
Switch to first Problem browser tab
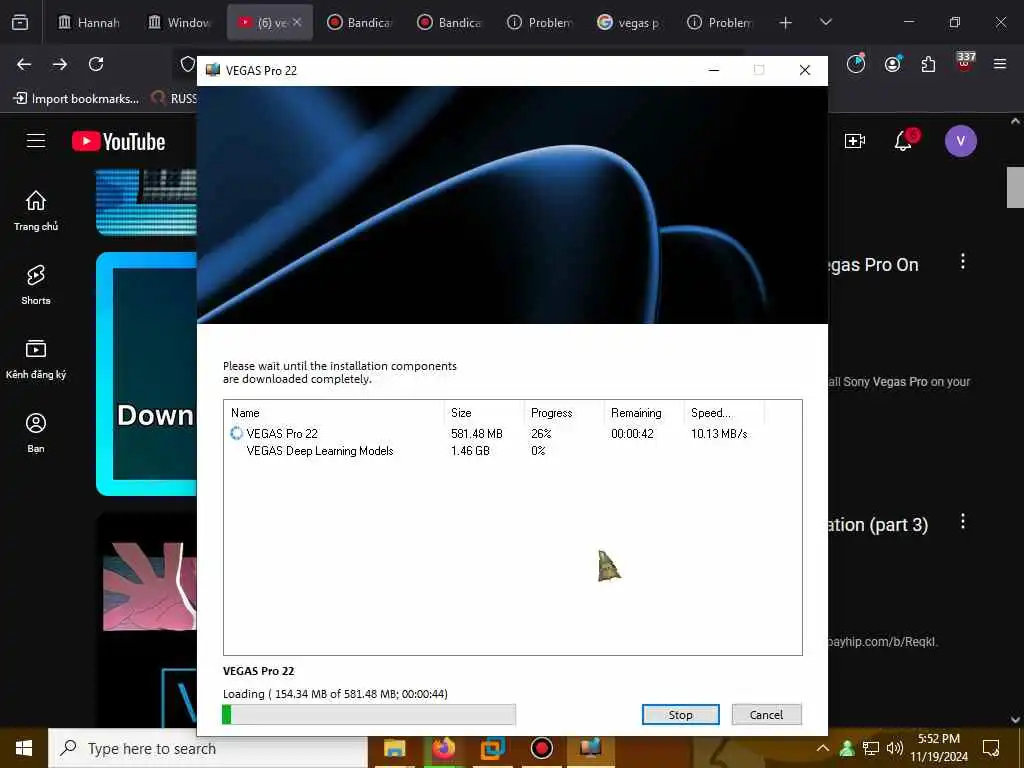539,23
